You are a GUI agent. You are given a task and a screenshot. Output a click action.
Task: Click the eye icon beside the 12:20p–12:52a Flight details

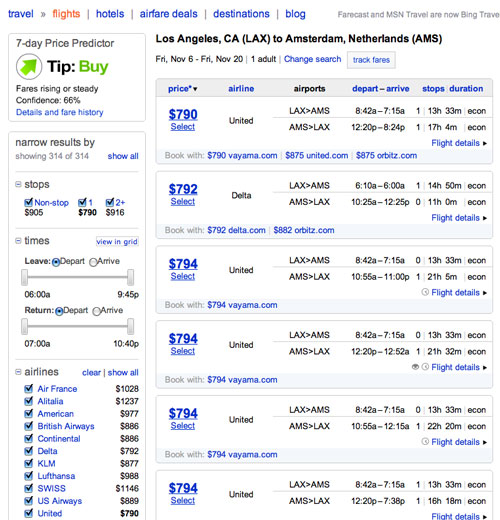[415, 367]
